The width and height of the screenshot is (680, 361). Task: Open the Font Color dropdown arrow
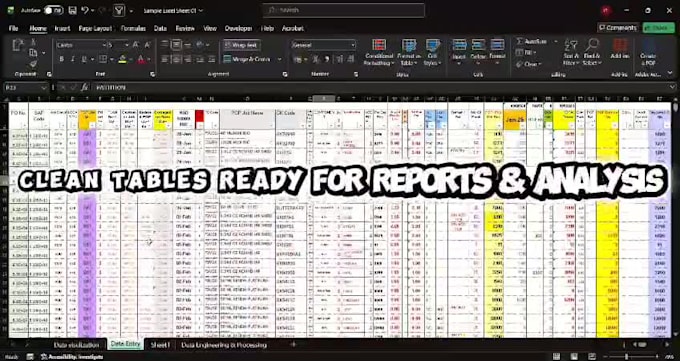pyautogui.click(x=149, y=59)
